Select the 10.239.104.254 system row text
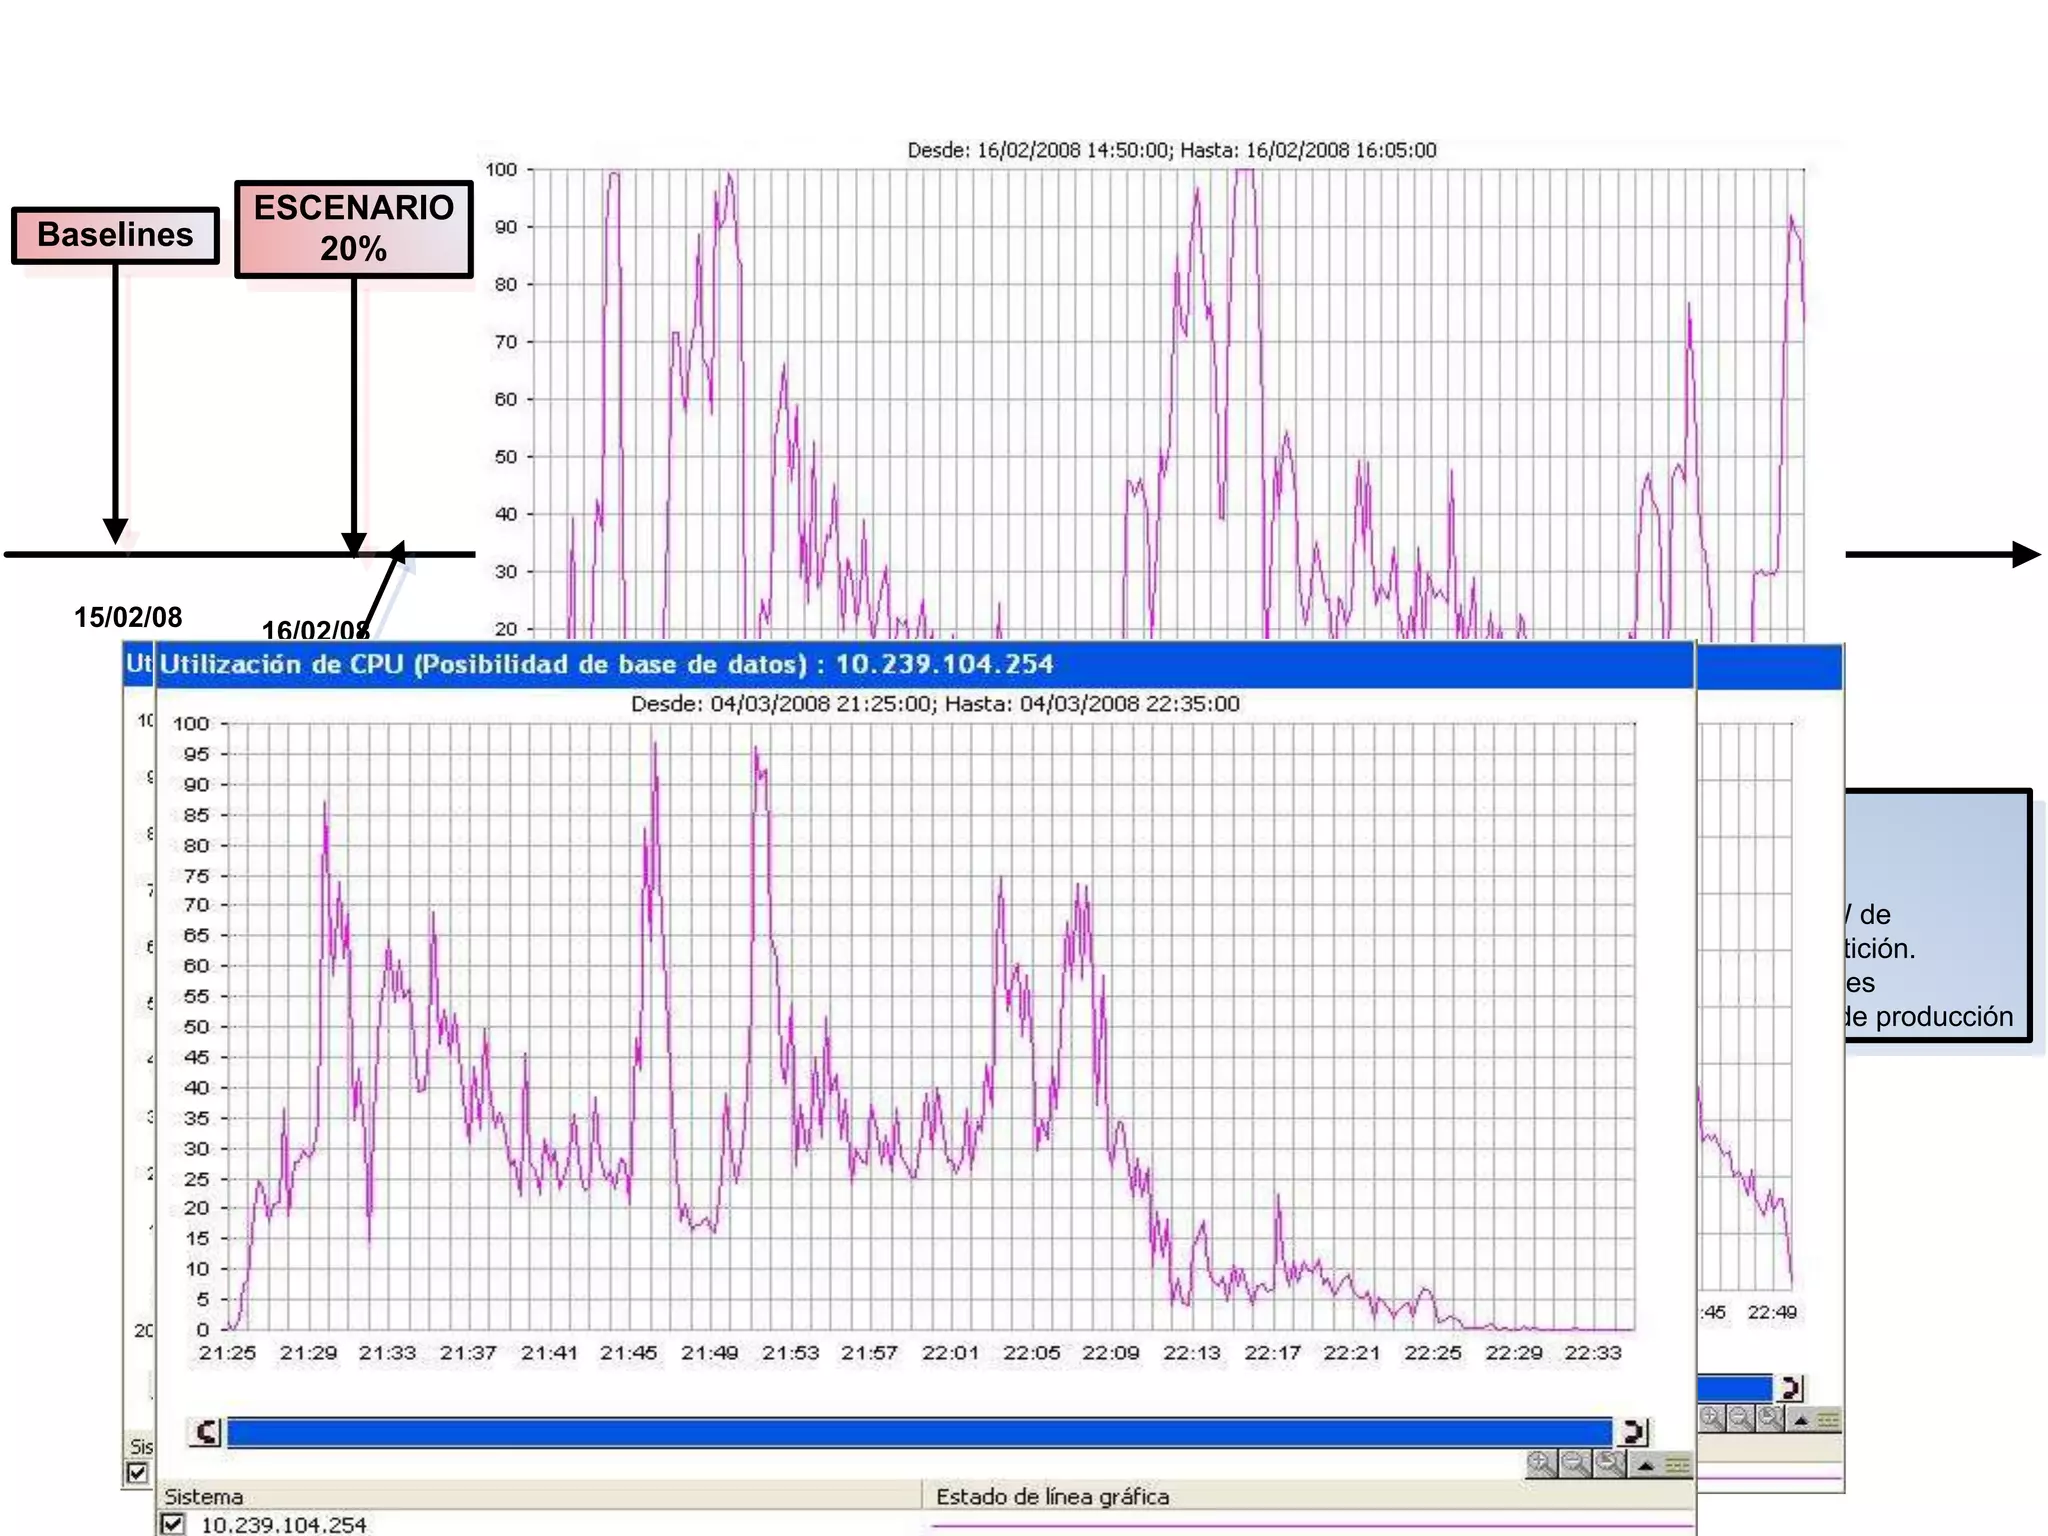2048x1536 pixels. [x=284, y=1524]
